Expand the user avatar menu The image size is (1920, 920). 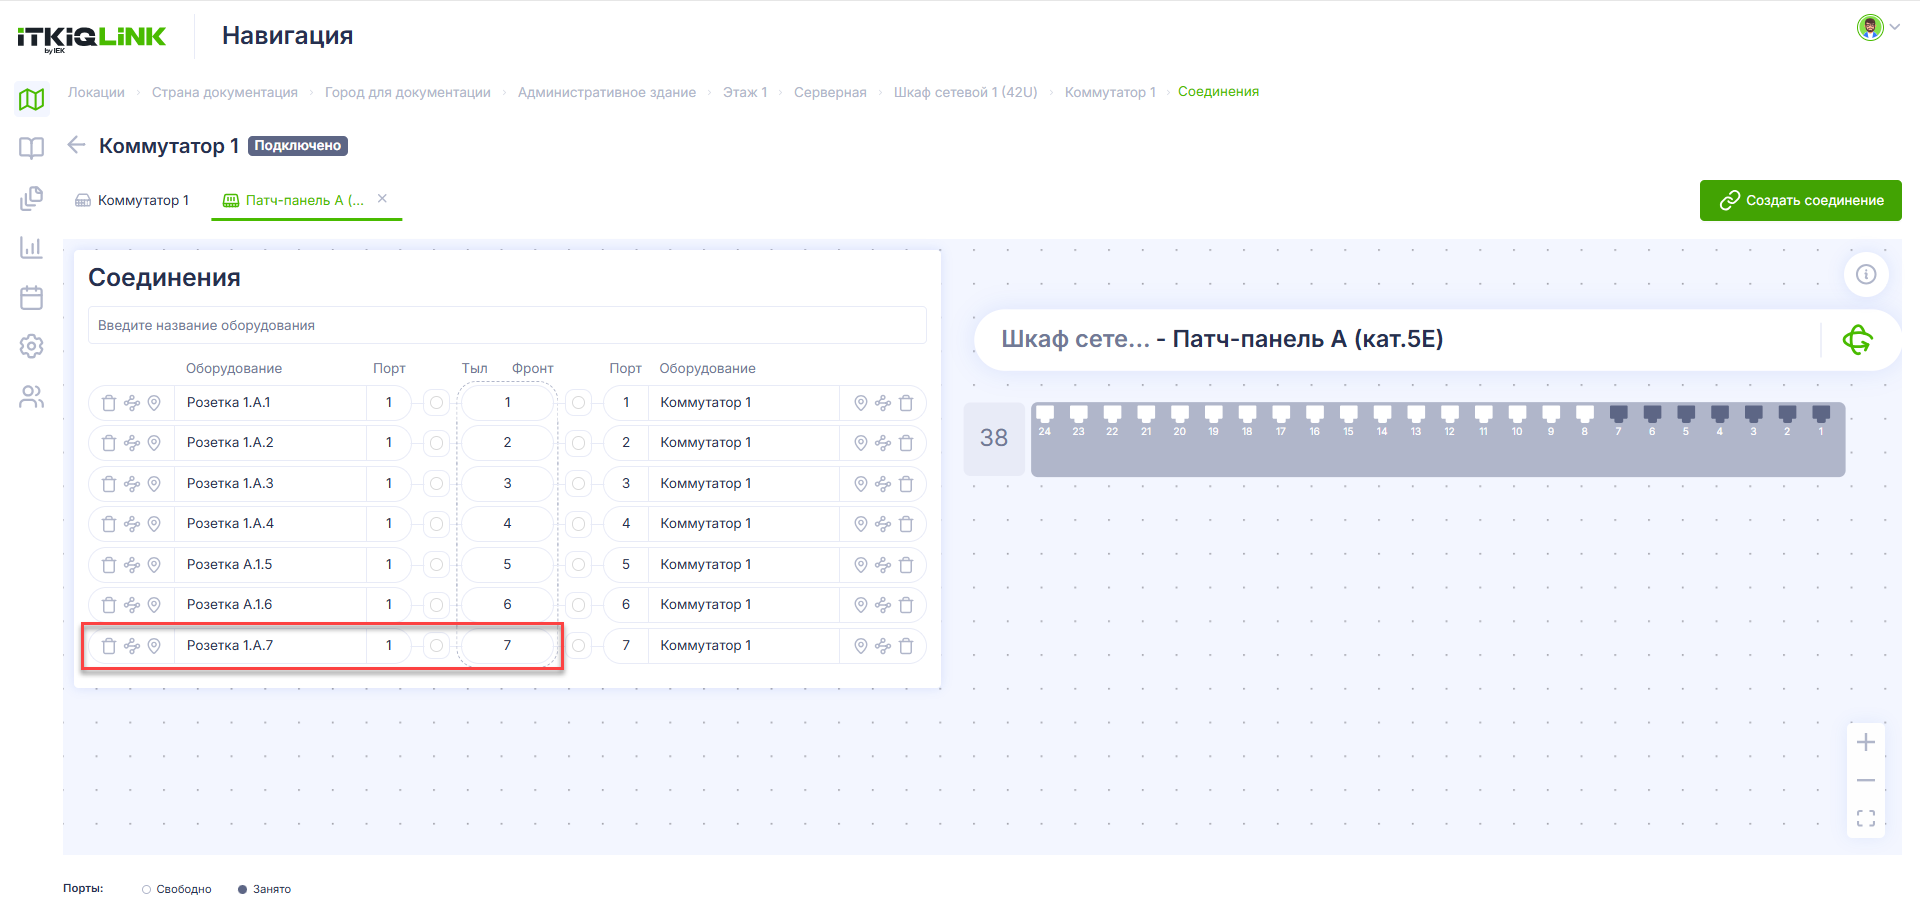tap(1878, 27)
